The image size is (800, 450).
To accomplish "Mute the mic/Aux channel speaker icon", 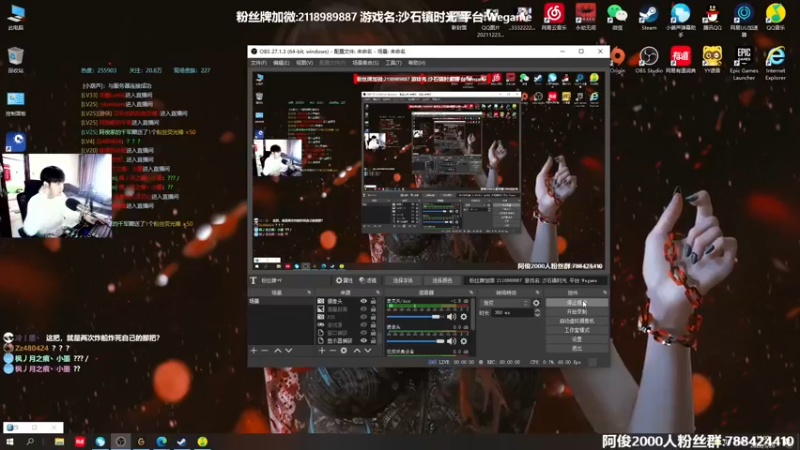I will (452, 317).
